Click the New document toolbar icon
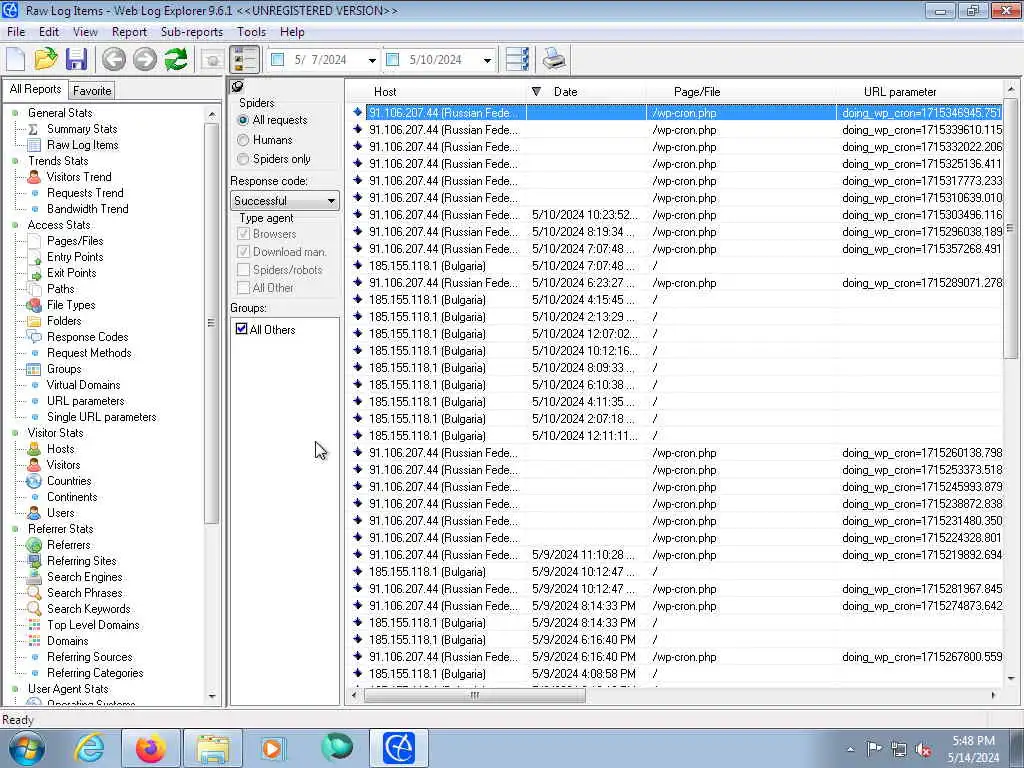Screen dimensions: 1024x768 [x=16, y=59]
